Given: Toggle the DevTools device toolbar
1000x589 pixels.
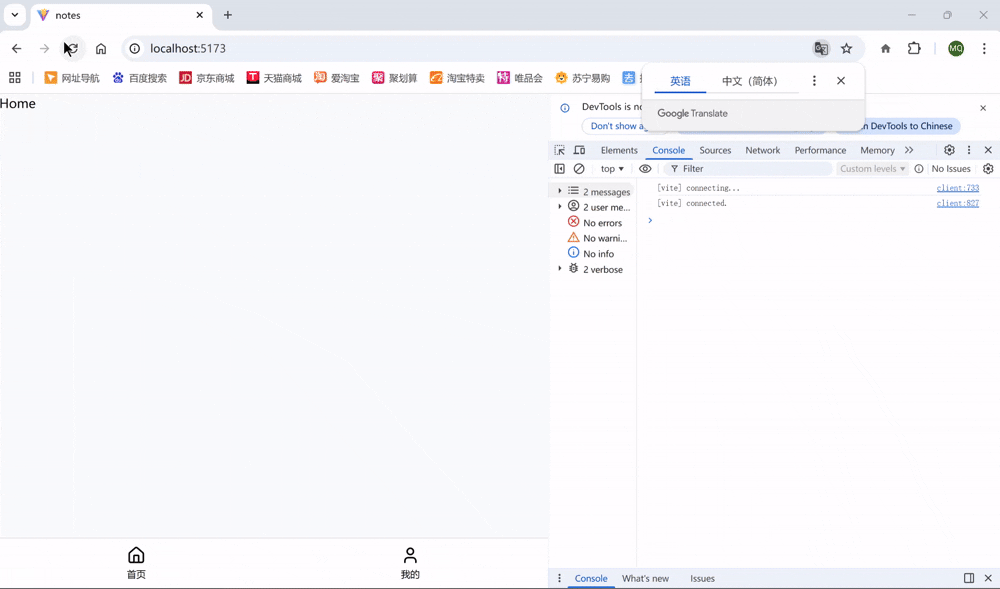Looking at the screenshot, I should pos(579,150).
